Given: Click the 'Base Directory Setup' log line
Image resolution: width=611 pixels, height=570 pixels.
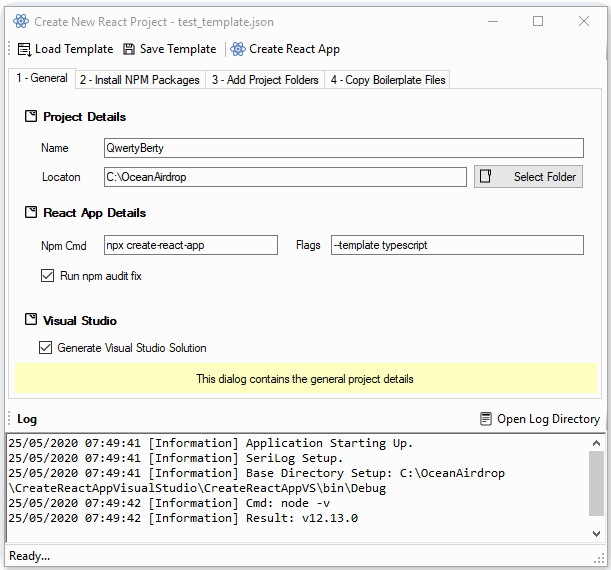Looking at the screenshot, I should (x=256, y=480).
